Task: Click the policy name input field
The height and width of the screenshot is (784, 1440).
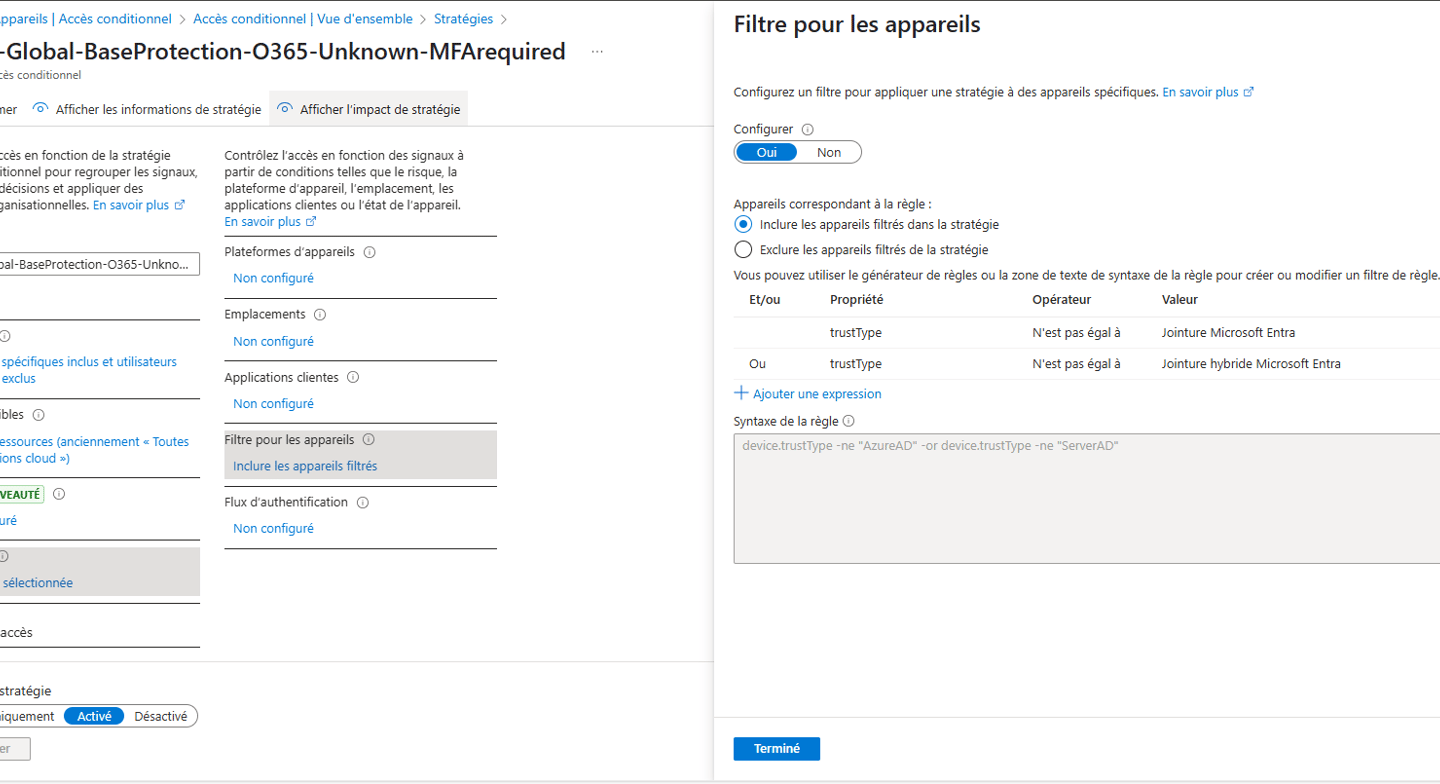Action: click(98, 264)
